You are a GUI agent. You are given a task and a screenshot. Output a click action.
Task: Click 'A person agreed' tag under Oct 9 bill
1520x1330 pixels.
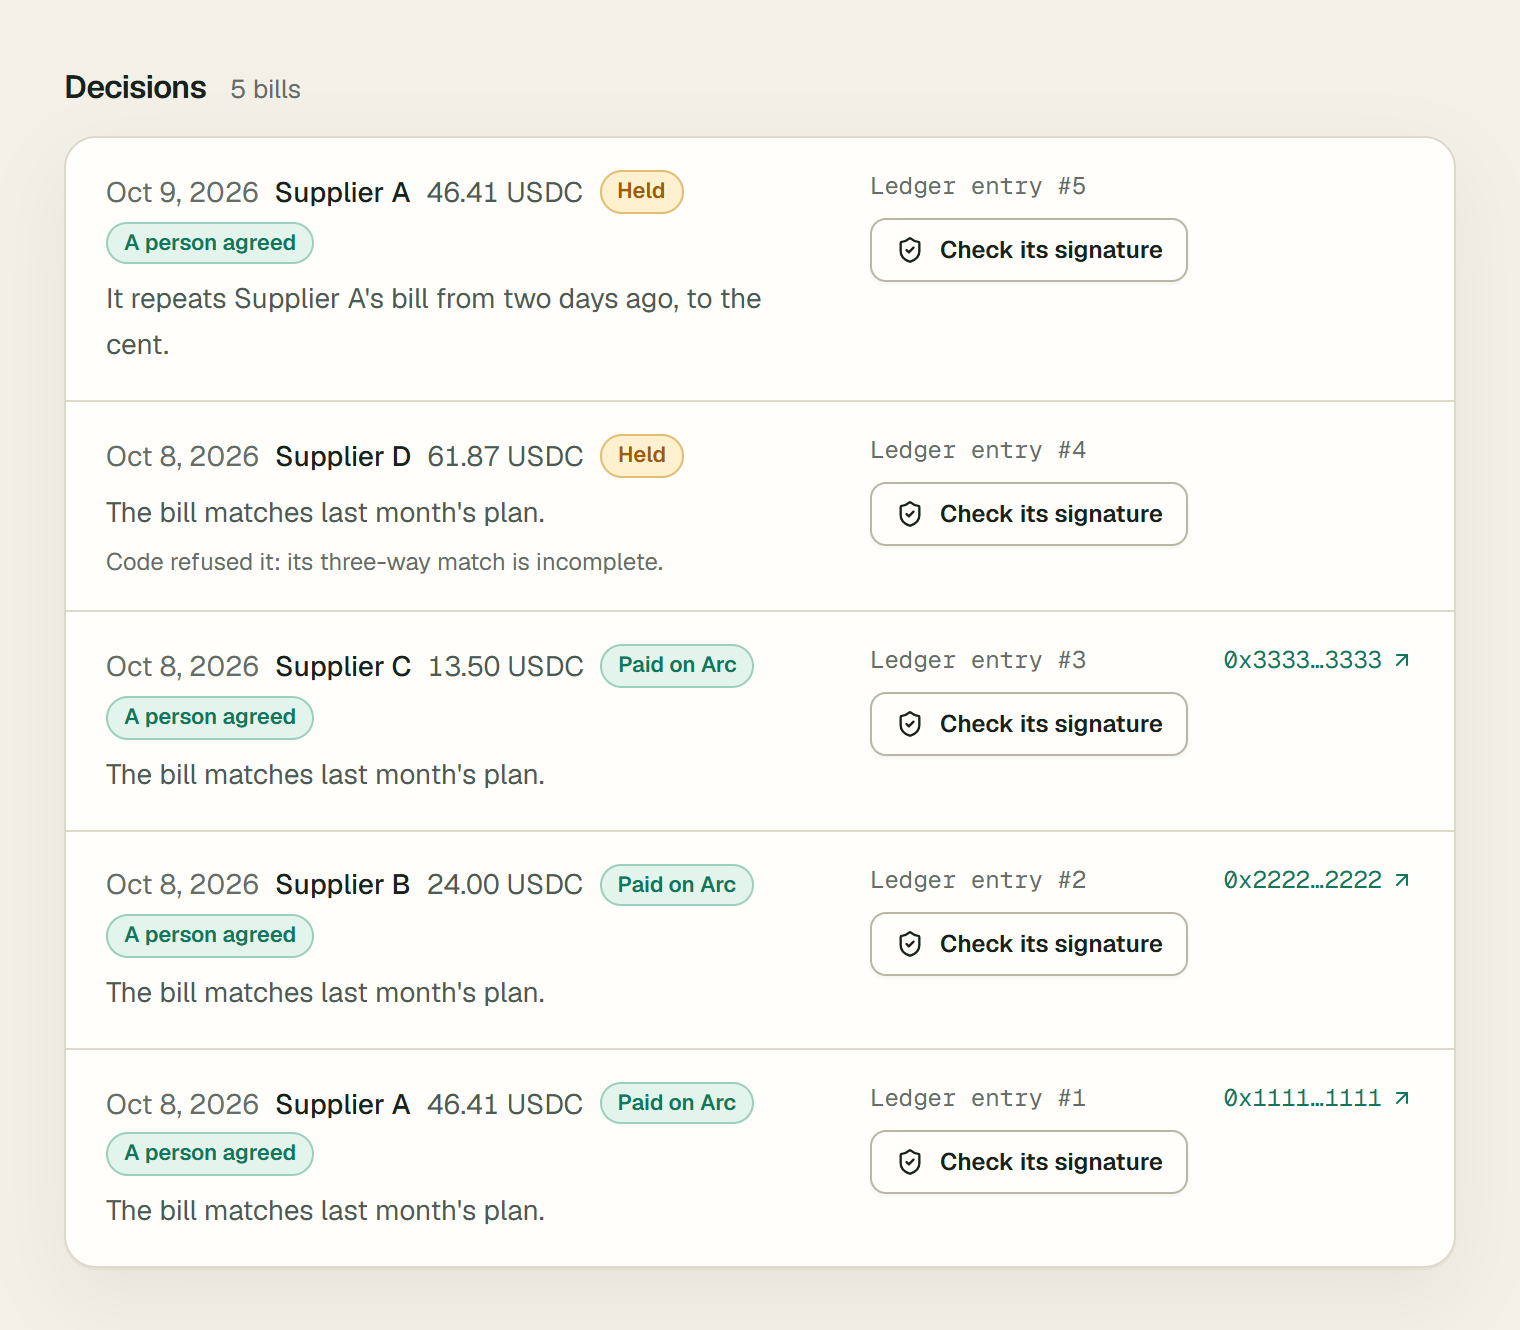click(x=210, y=243)
